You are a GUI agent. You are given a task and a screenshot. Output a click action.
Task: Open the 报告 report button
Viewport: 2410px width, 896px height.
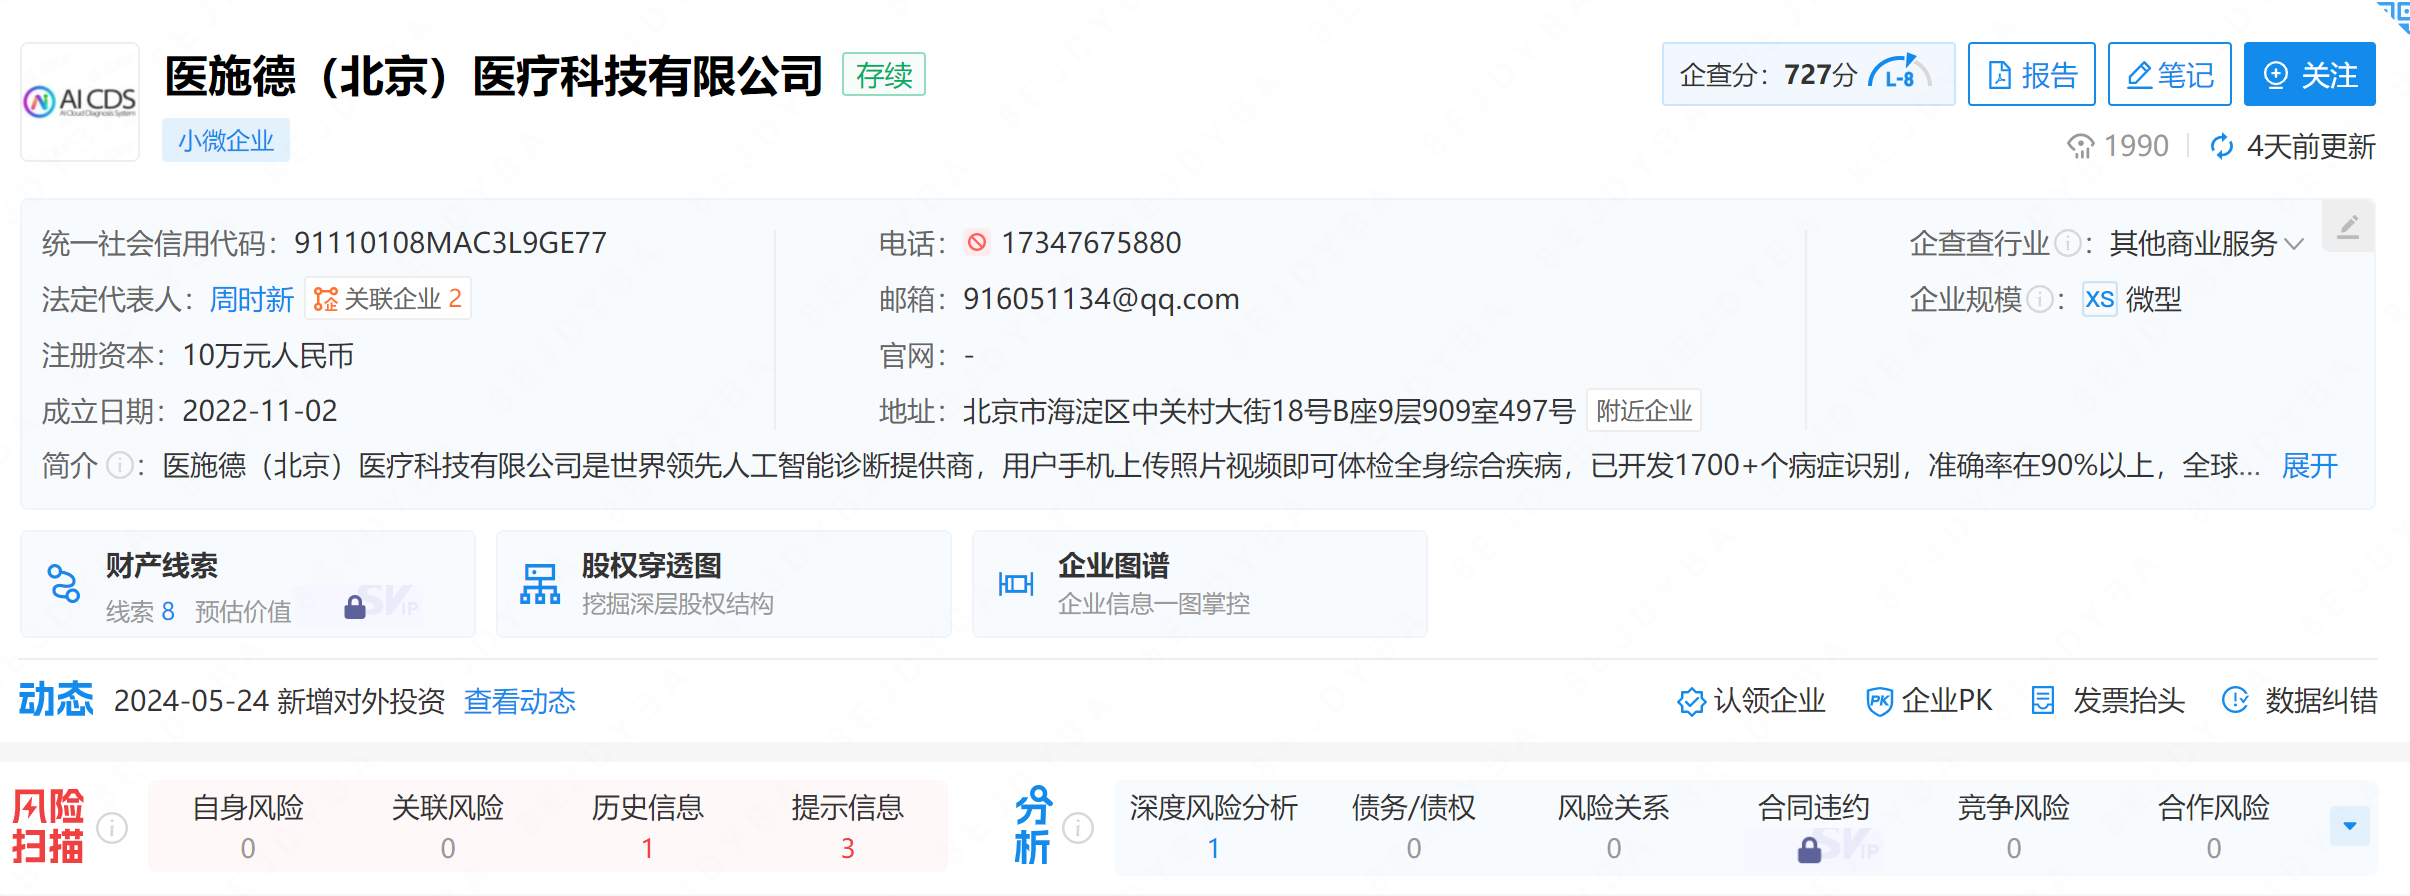(2031, 74)
